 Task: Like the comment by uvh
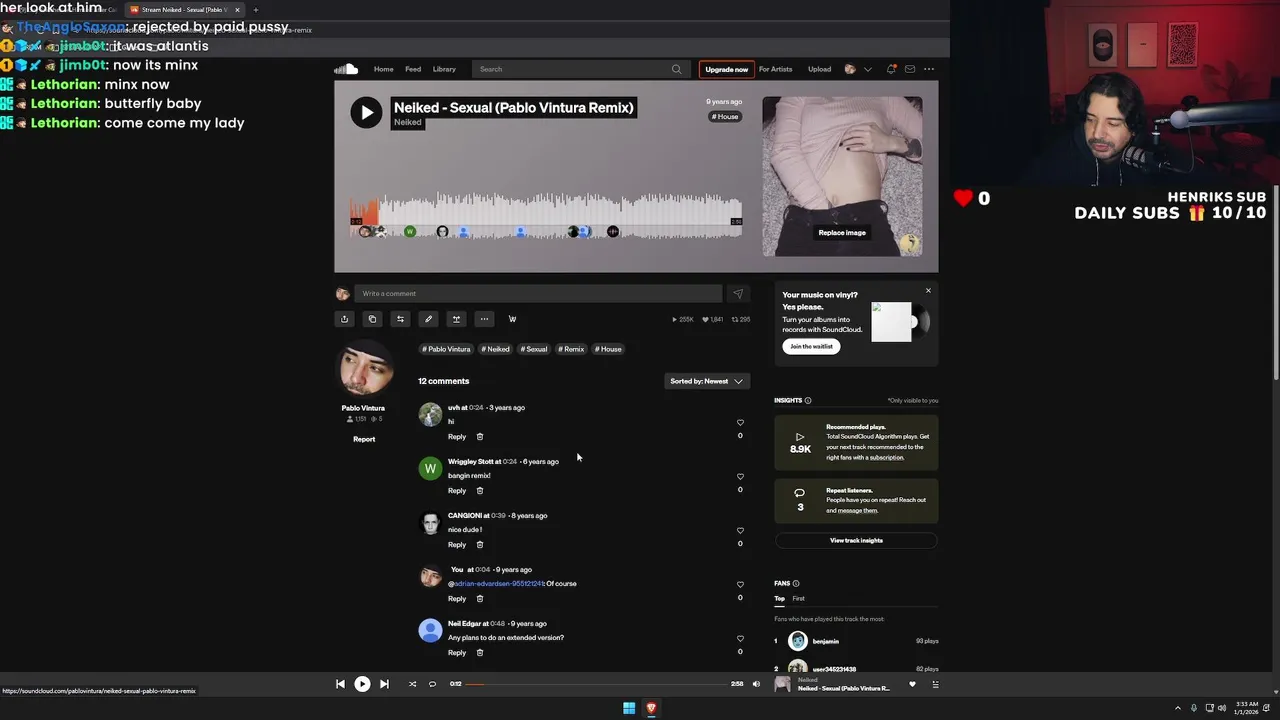pyautogui.click(x=740, y=422)
